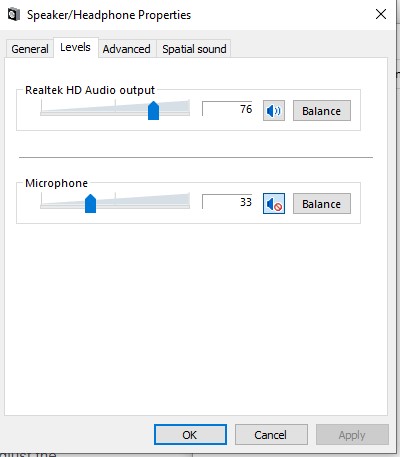Switch to the General tab
Viewport: 400px width, 457px height.
(30, 49)
